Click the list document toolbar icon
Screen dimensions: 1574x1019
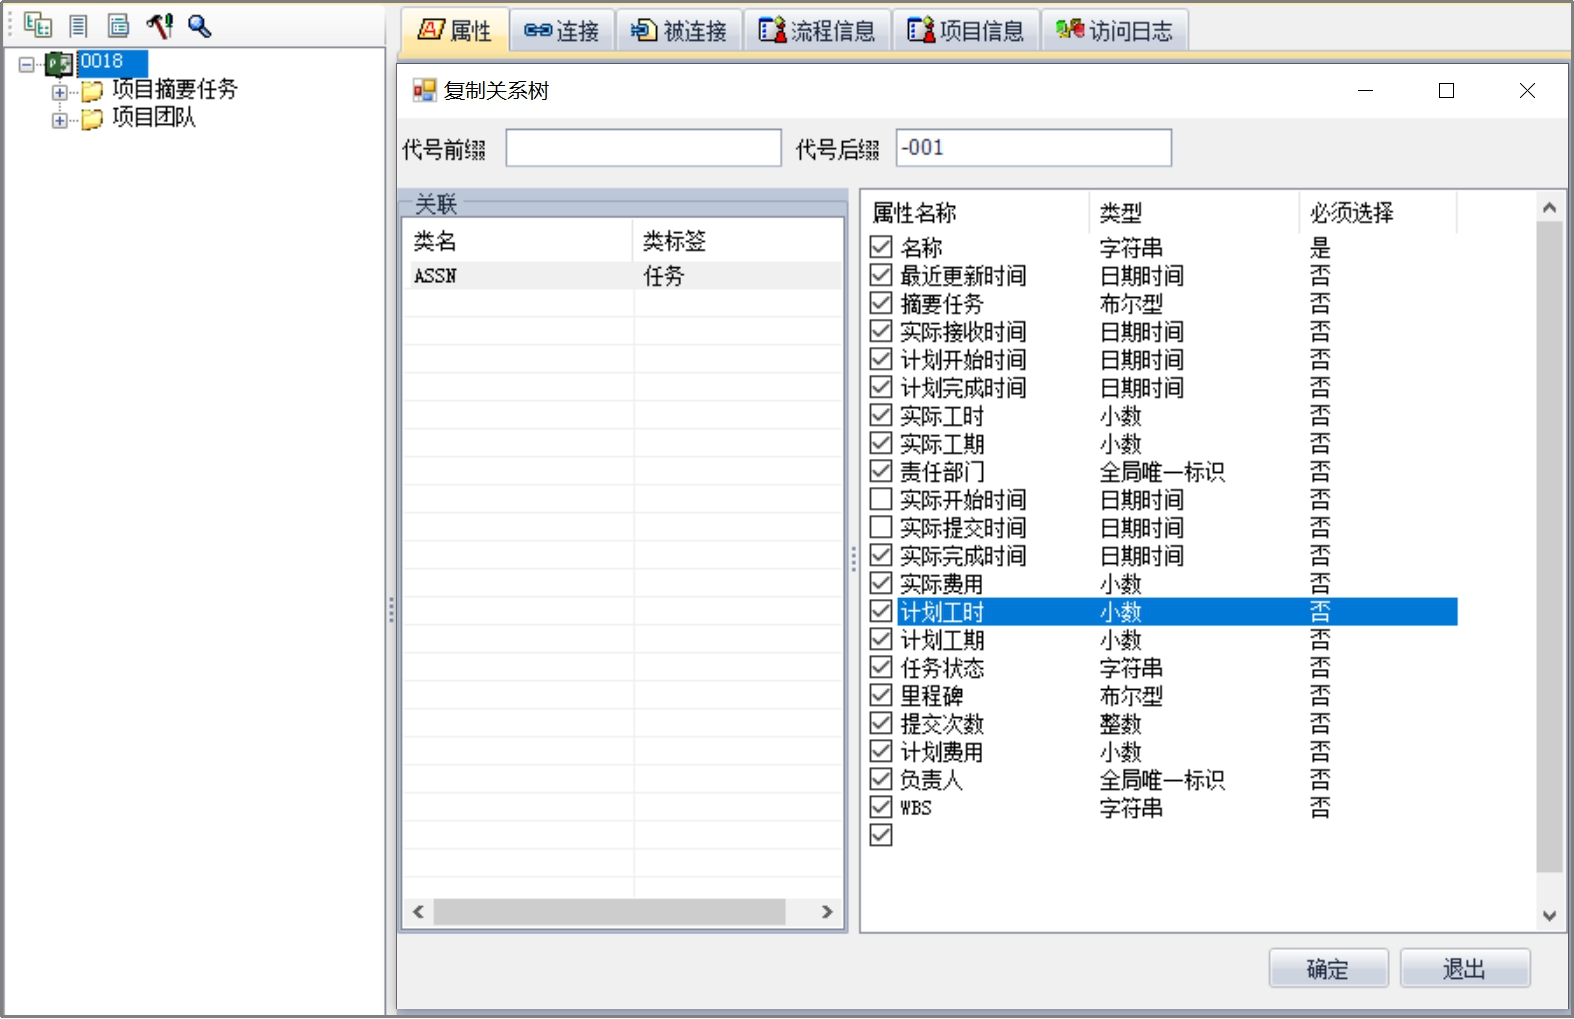78,25
